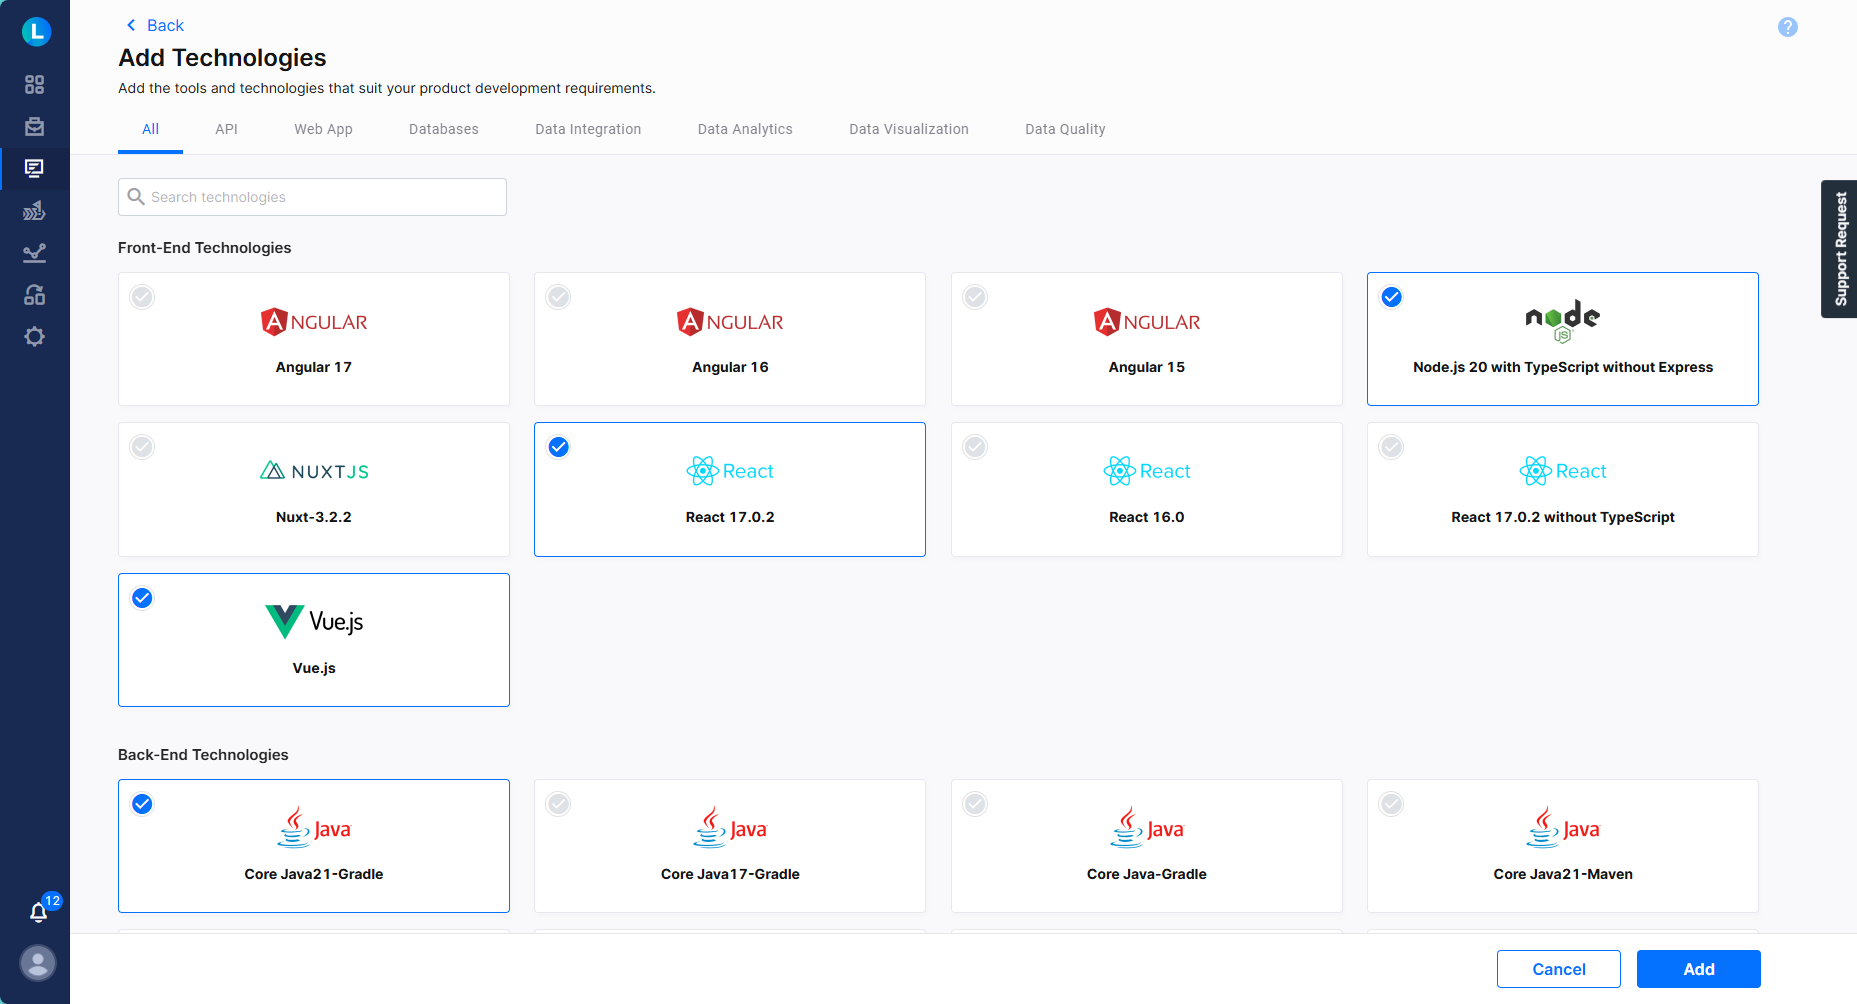This screenshot has height=1004, width=1857.
Task: Deselect the React 17.0.2 card
Action: (x=558, y=447)
